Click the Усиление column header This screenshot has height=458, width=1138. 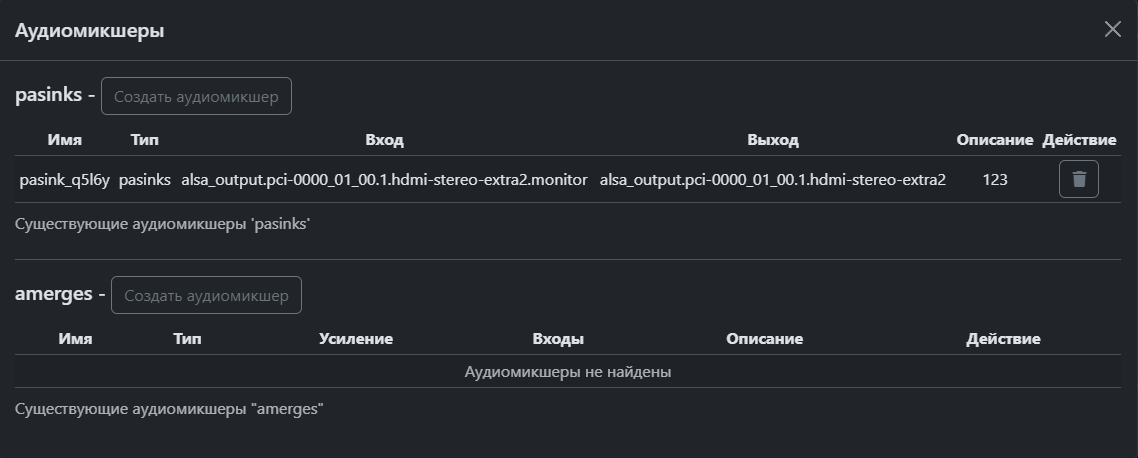point(355,339)
